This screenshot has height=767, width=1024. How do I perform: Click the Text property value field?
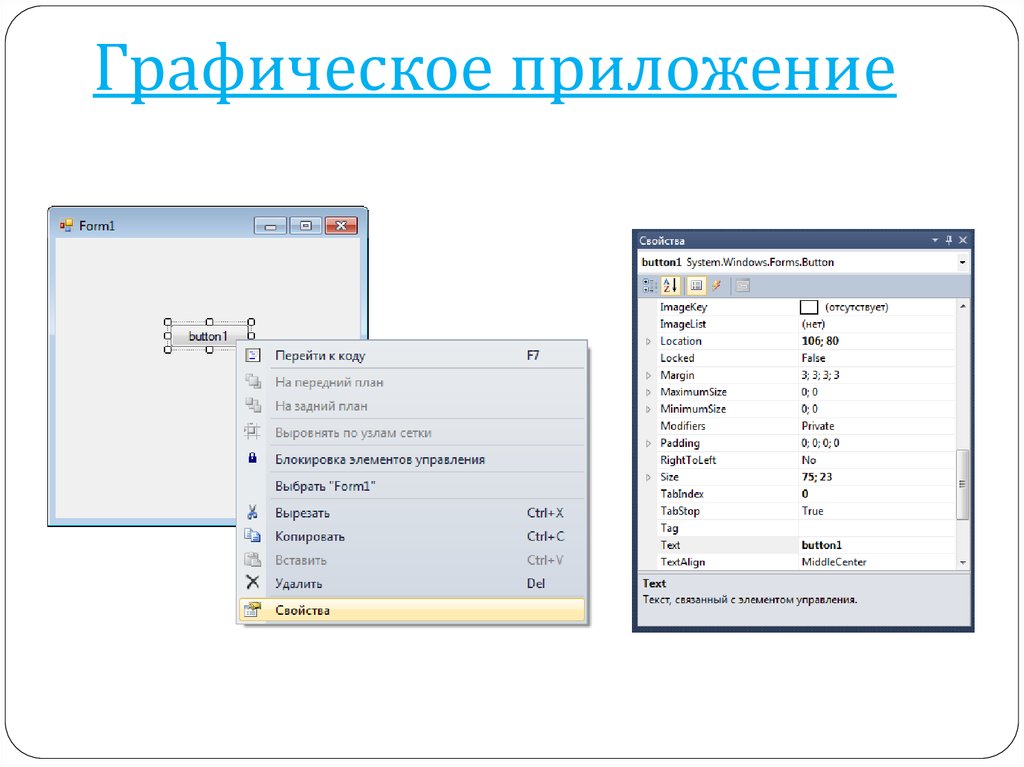click(x=875, y=545)
